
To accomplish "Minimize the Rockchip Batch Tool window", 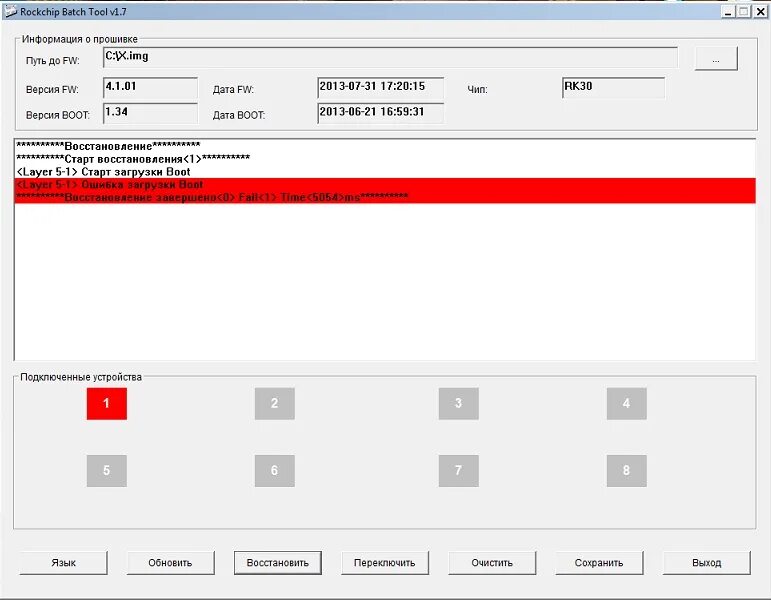I will (x=729, y=11).
